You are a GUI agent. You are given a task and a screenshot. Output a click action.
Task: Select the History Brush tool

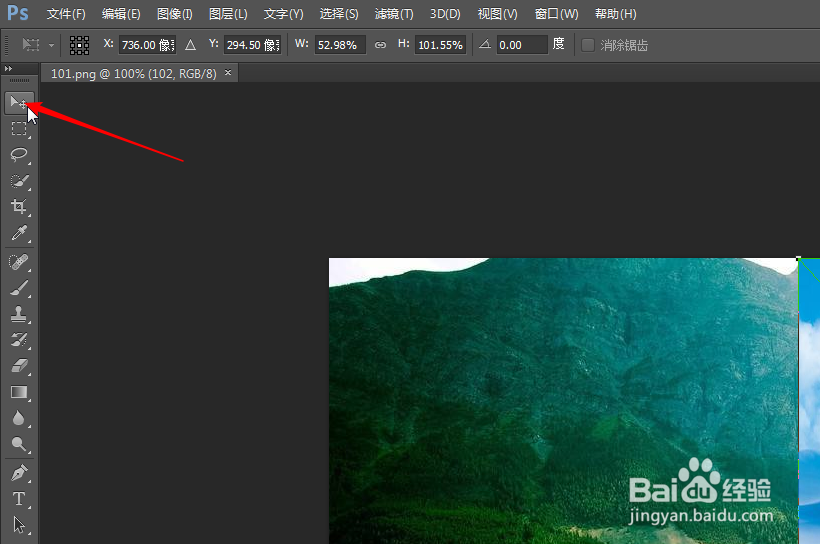[19, 340]
